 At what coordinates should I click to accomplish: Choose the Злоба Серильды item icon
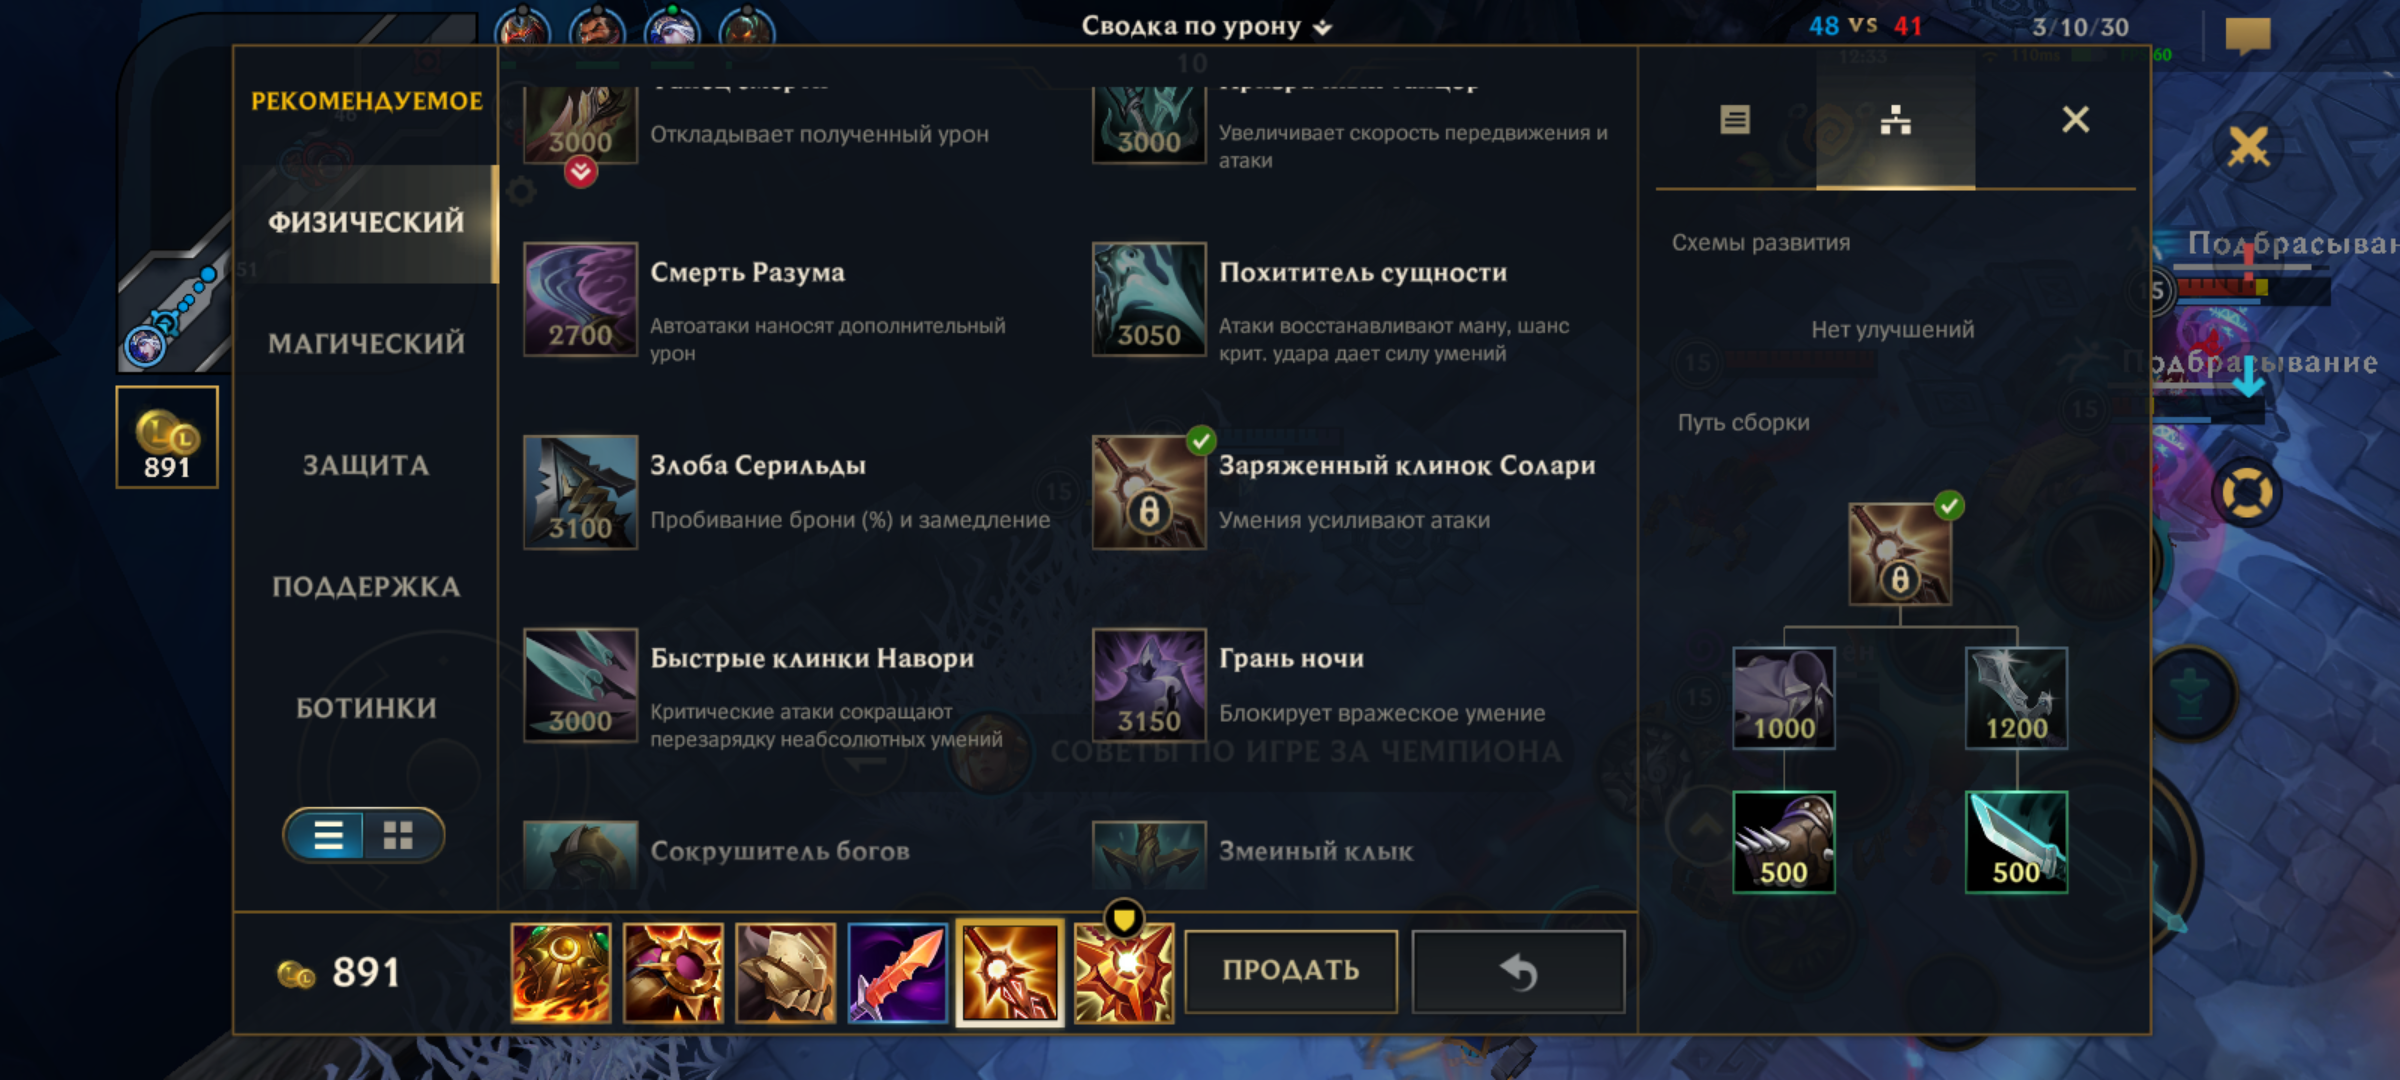click(580, 492)
